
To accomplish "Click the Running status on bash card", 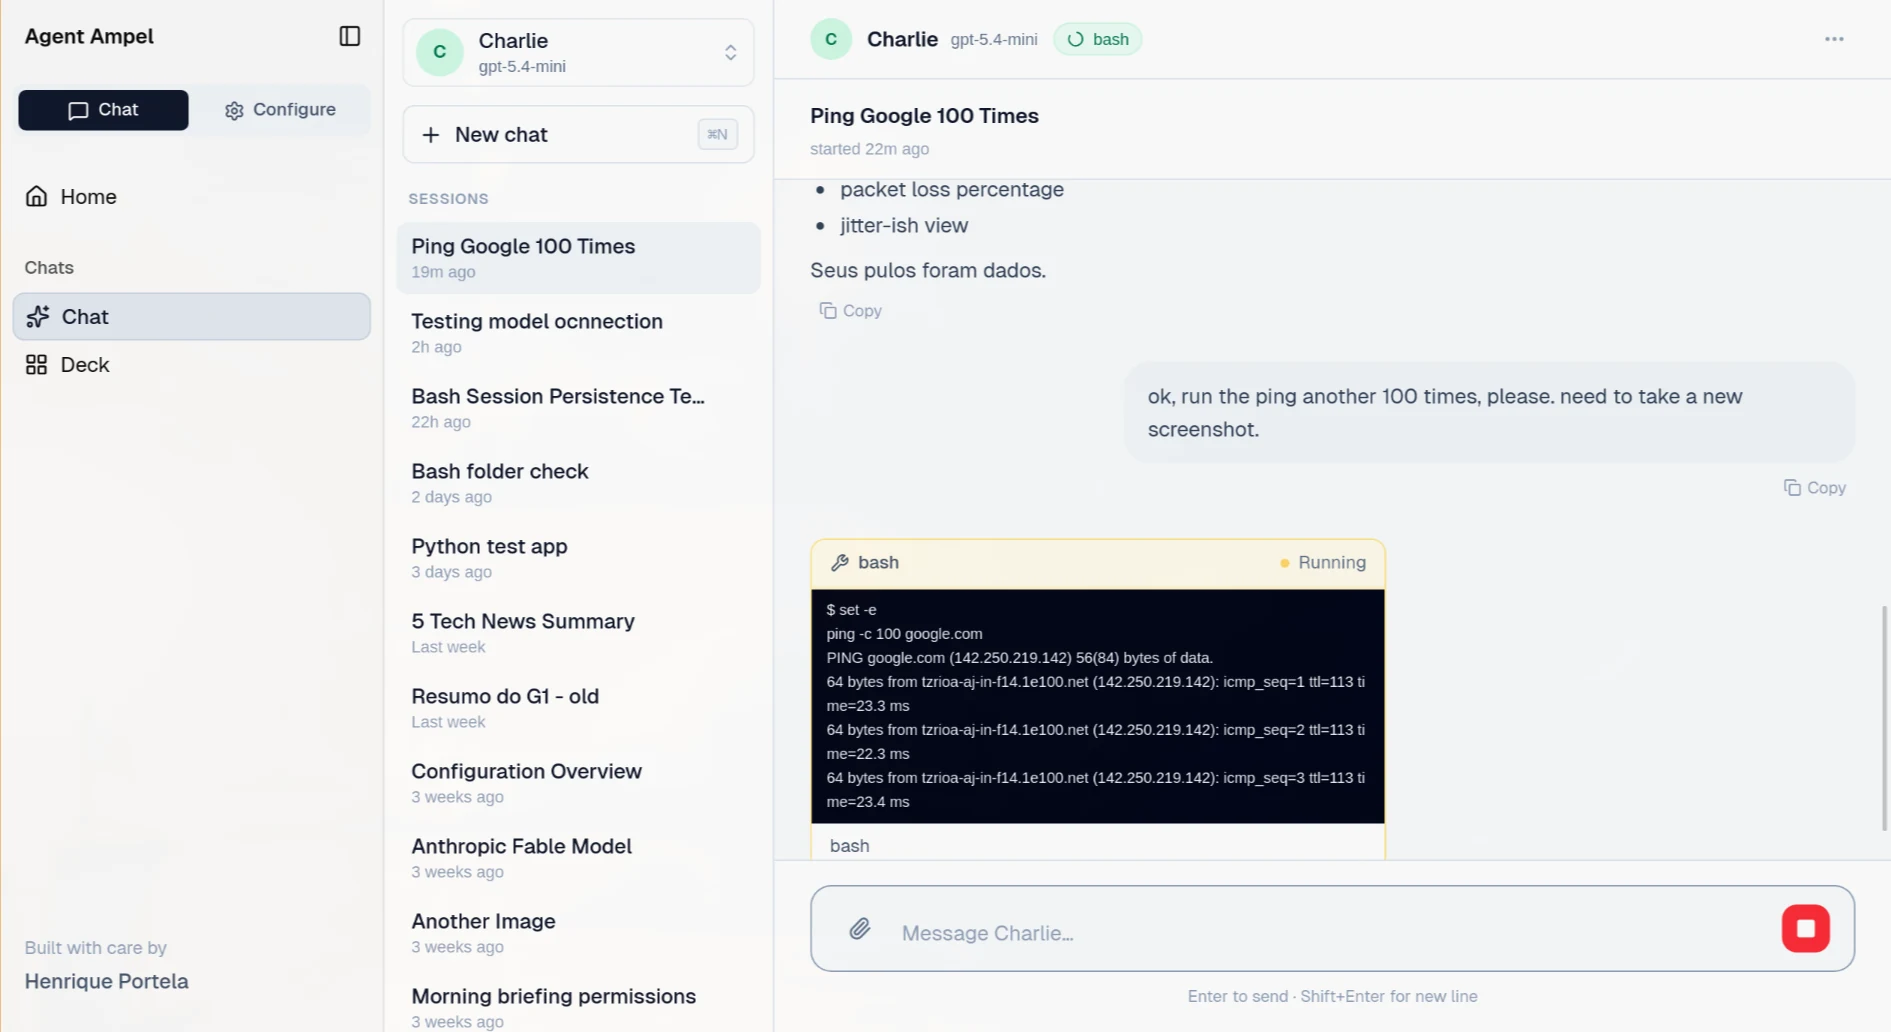I will click(x=1322, y=563).
